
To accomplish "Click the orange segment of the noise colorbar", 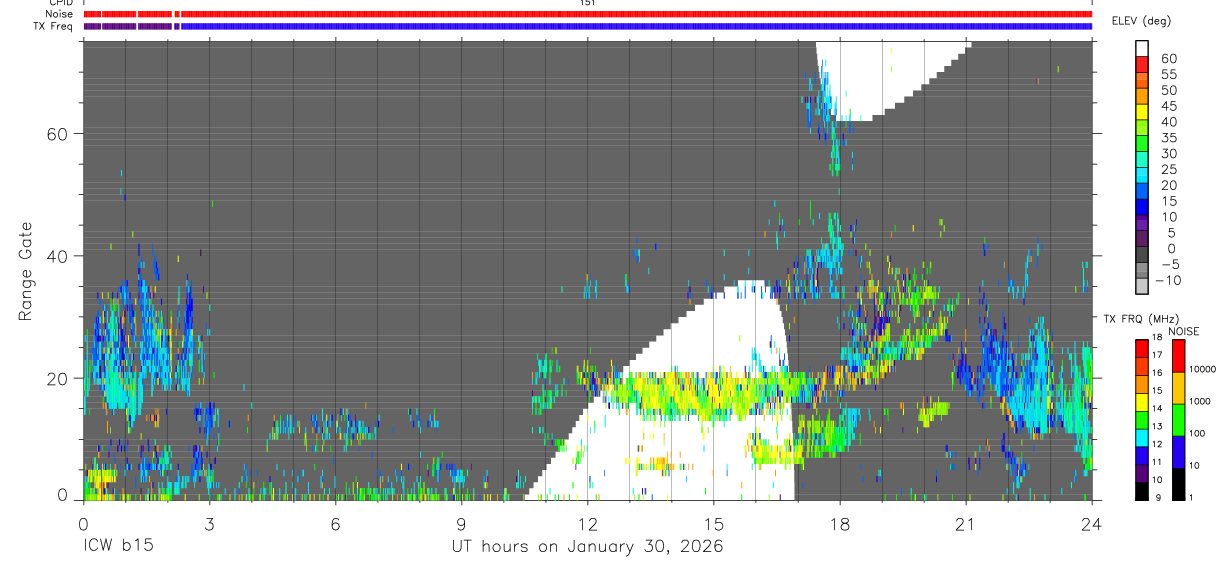I will [1178, 387].
